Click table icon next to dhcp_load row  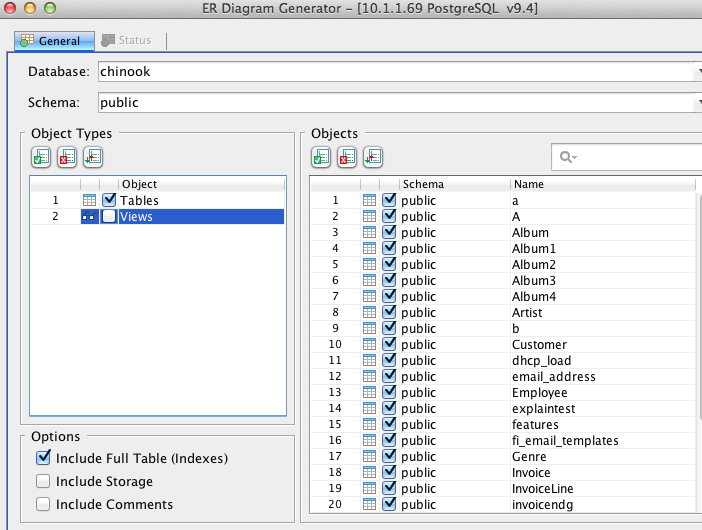369,360
